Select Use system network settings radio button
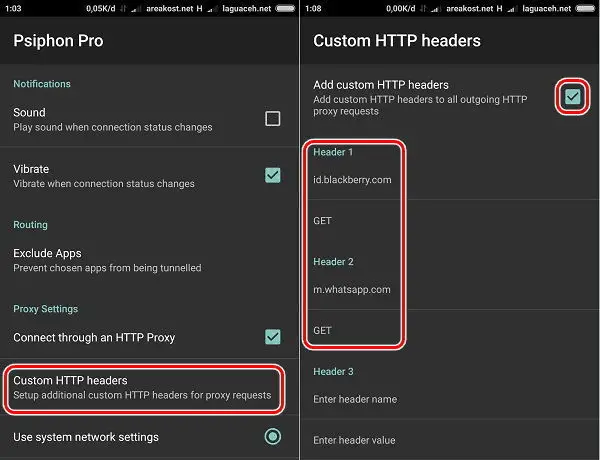The height and width of the screenshot is (460, 600). (272, 436)
